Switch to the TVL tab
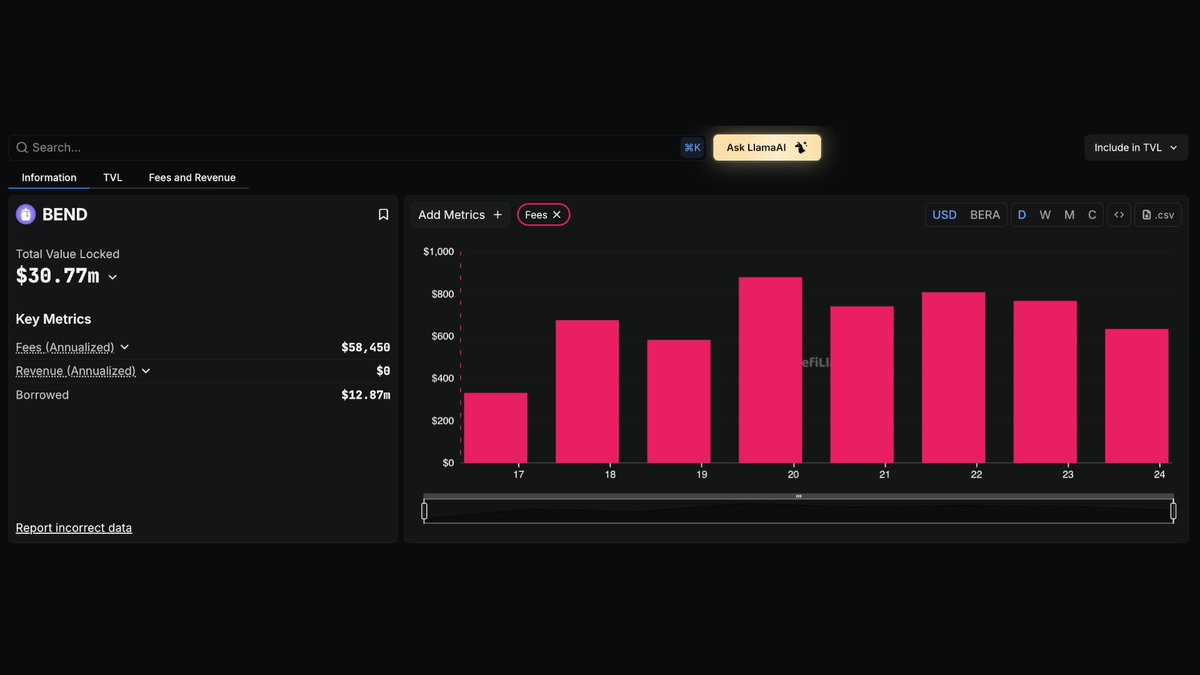The width and height of the screenshot is (1200, 675). point(113,178)
